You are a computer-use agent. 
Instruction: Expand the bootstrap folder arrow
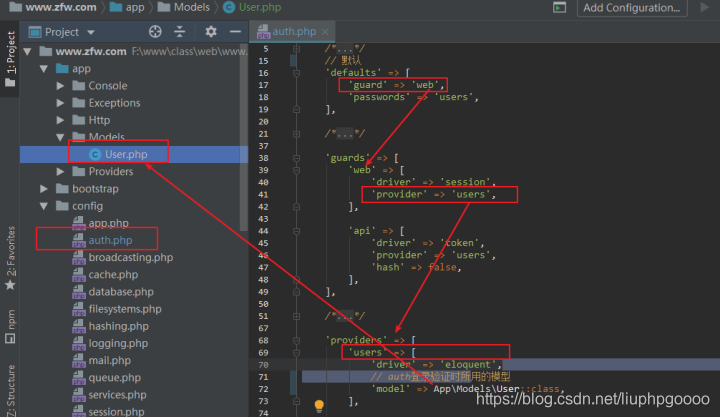tap(44, 189)
